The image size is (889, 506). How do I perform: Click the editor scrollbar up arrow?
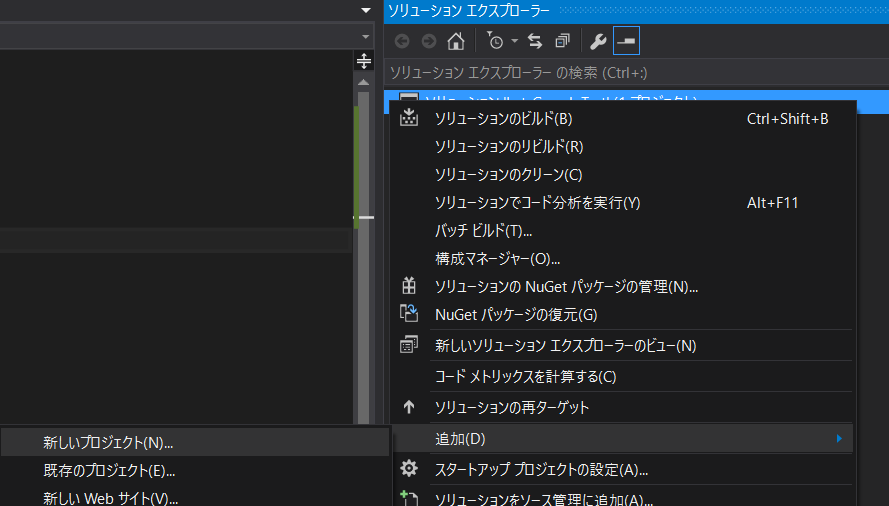363,83
